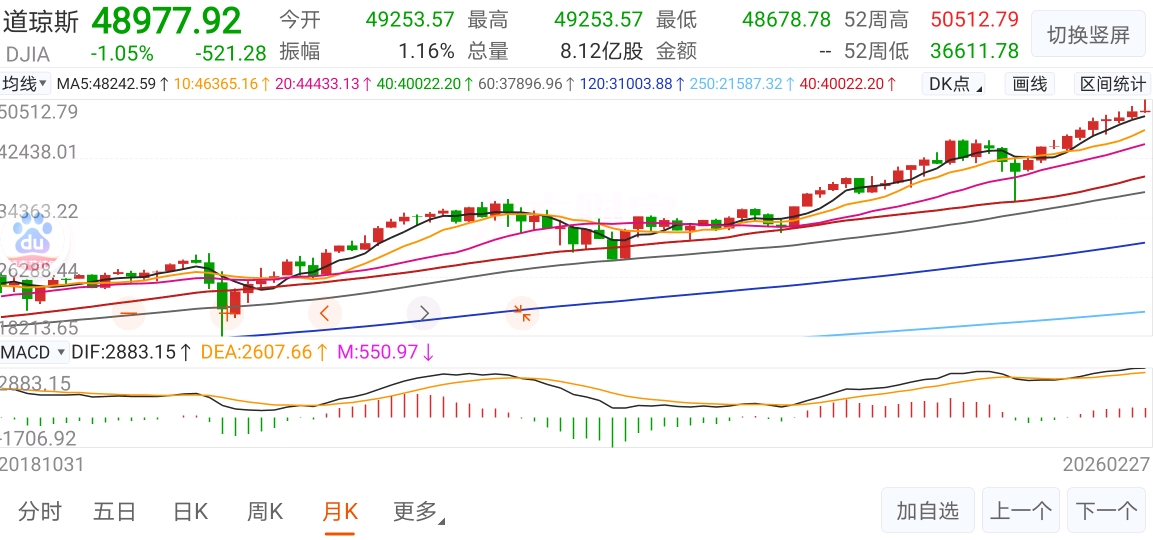Tap the 今开 value 49253.57
Image resolution: width=1153 pixels, height=540 pixels.
[410, 19]
